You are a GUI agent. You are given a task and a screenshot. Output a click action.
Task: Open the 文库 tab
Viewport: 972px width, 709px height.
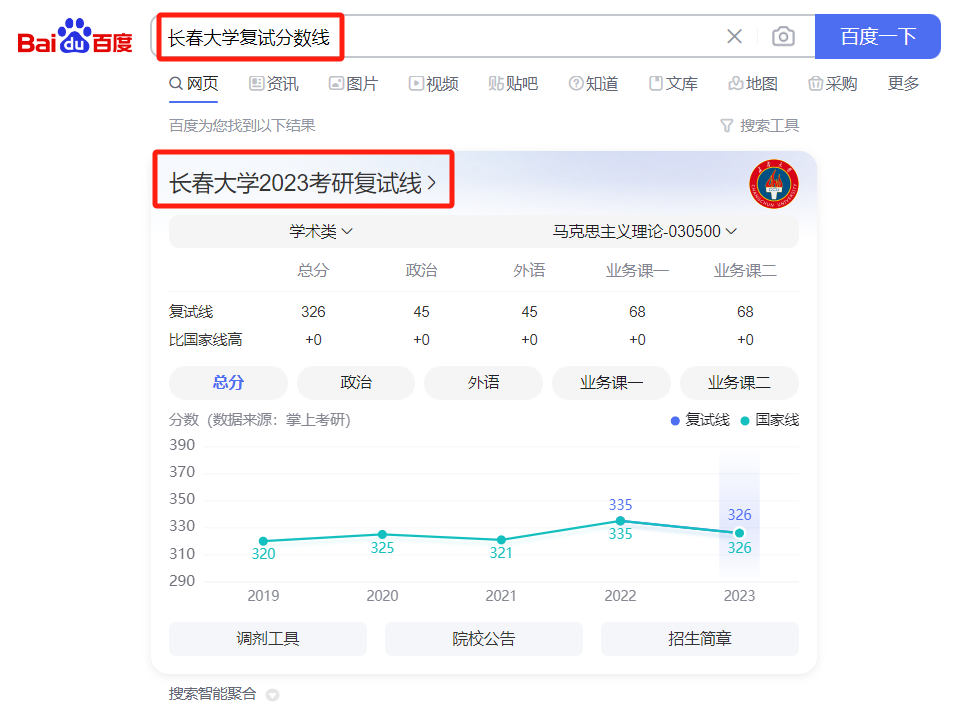pos(673,84)
